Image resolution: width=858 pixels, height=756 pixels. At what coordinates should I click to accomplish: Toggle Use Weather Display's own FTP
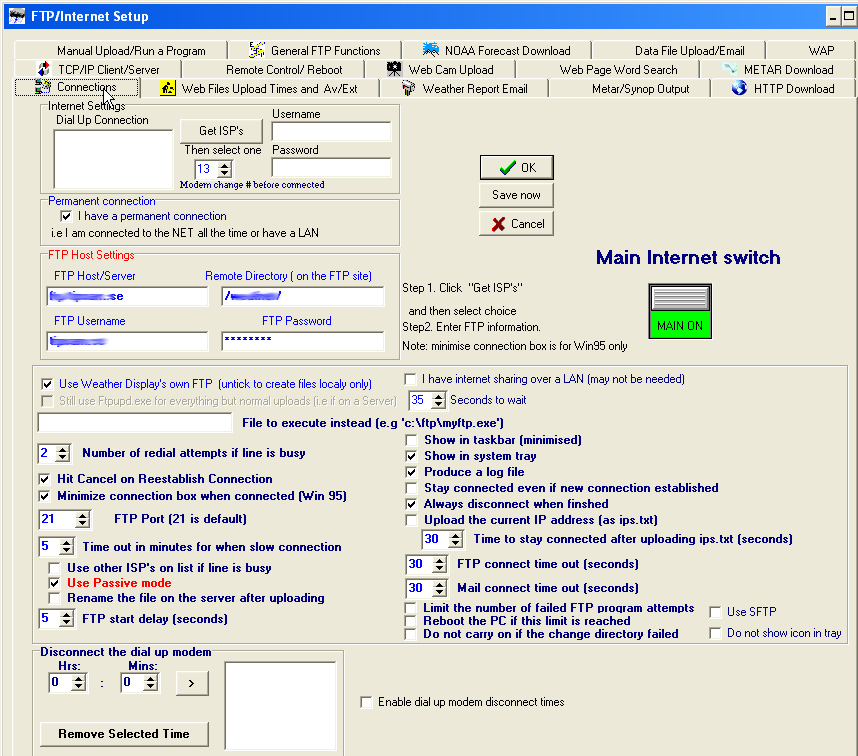[47, 384]
